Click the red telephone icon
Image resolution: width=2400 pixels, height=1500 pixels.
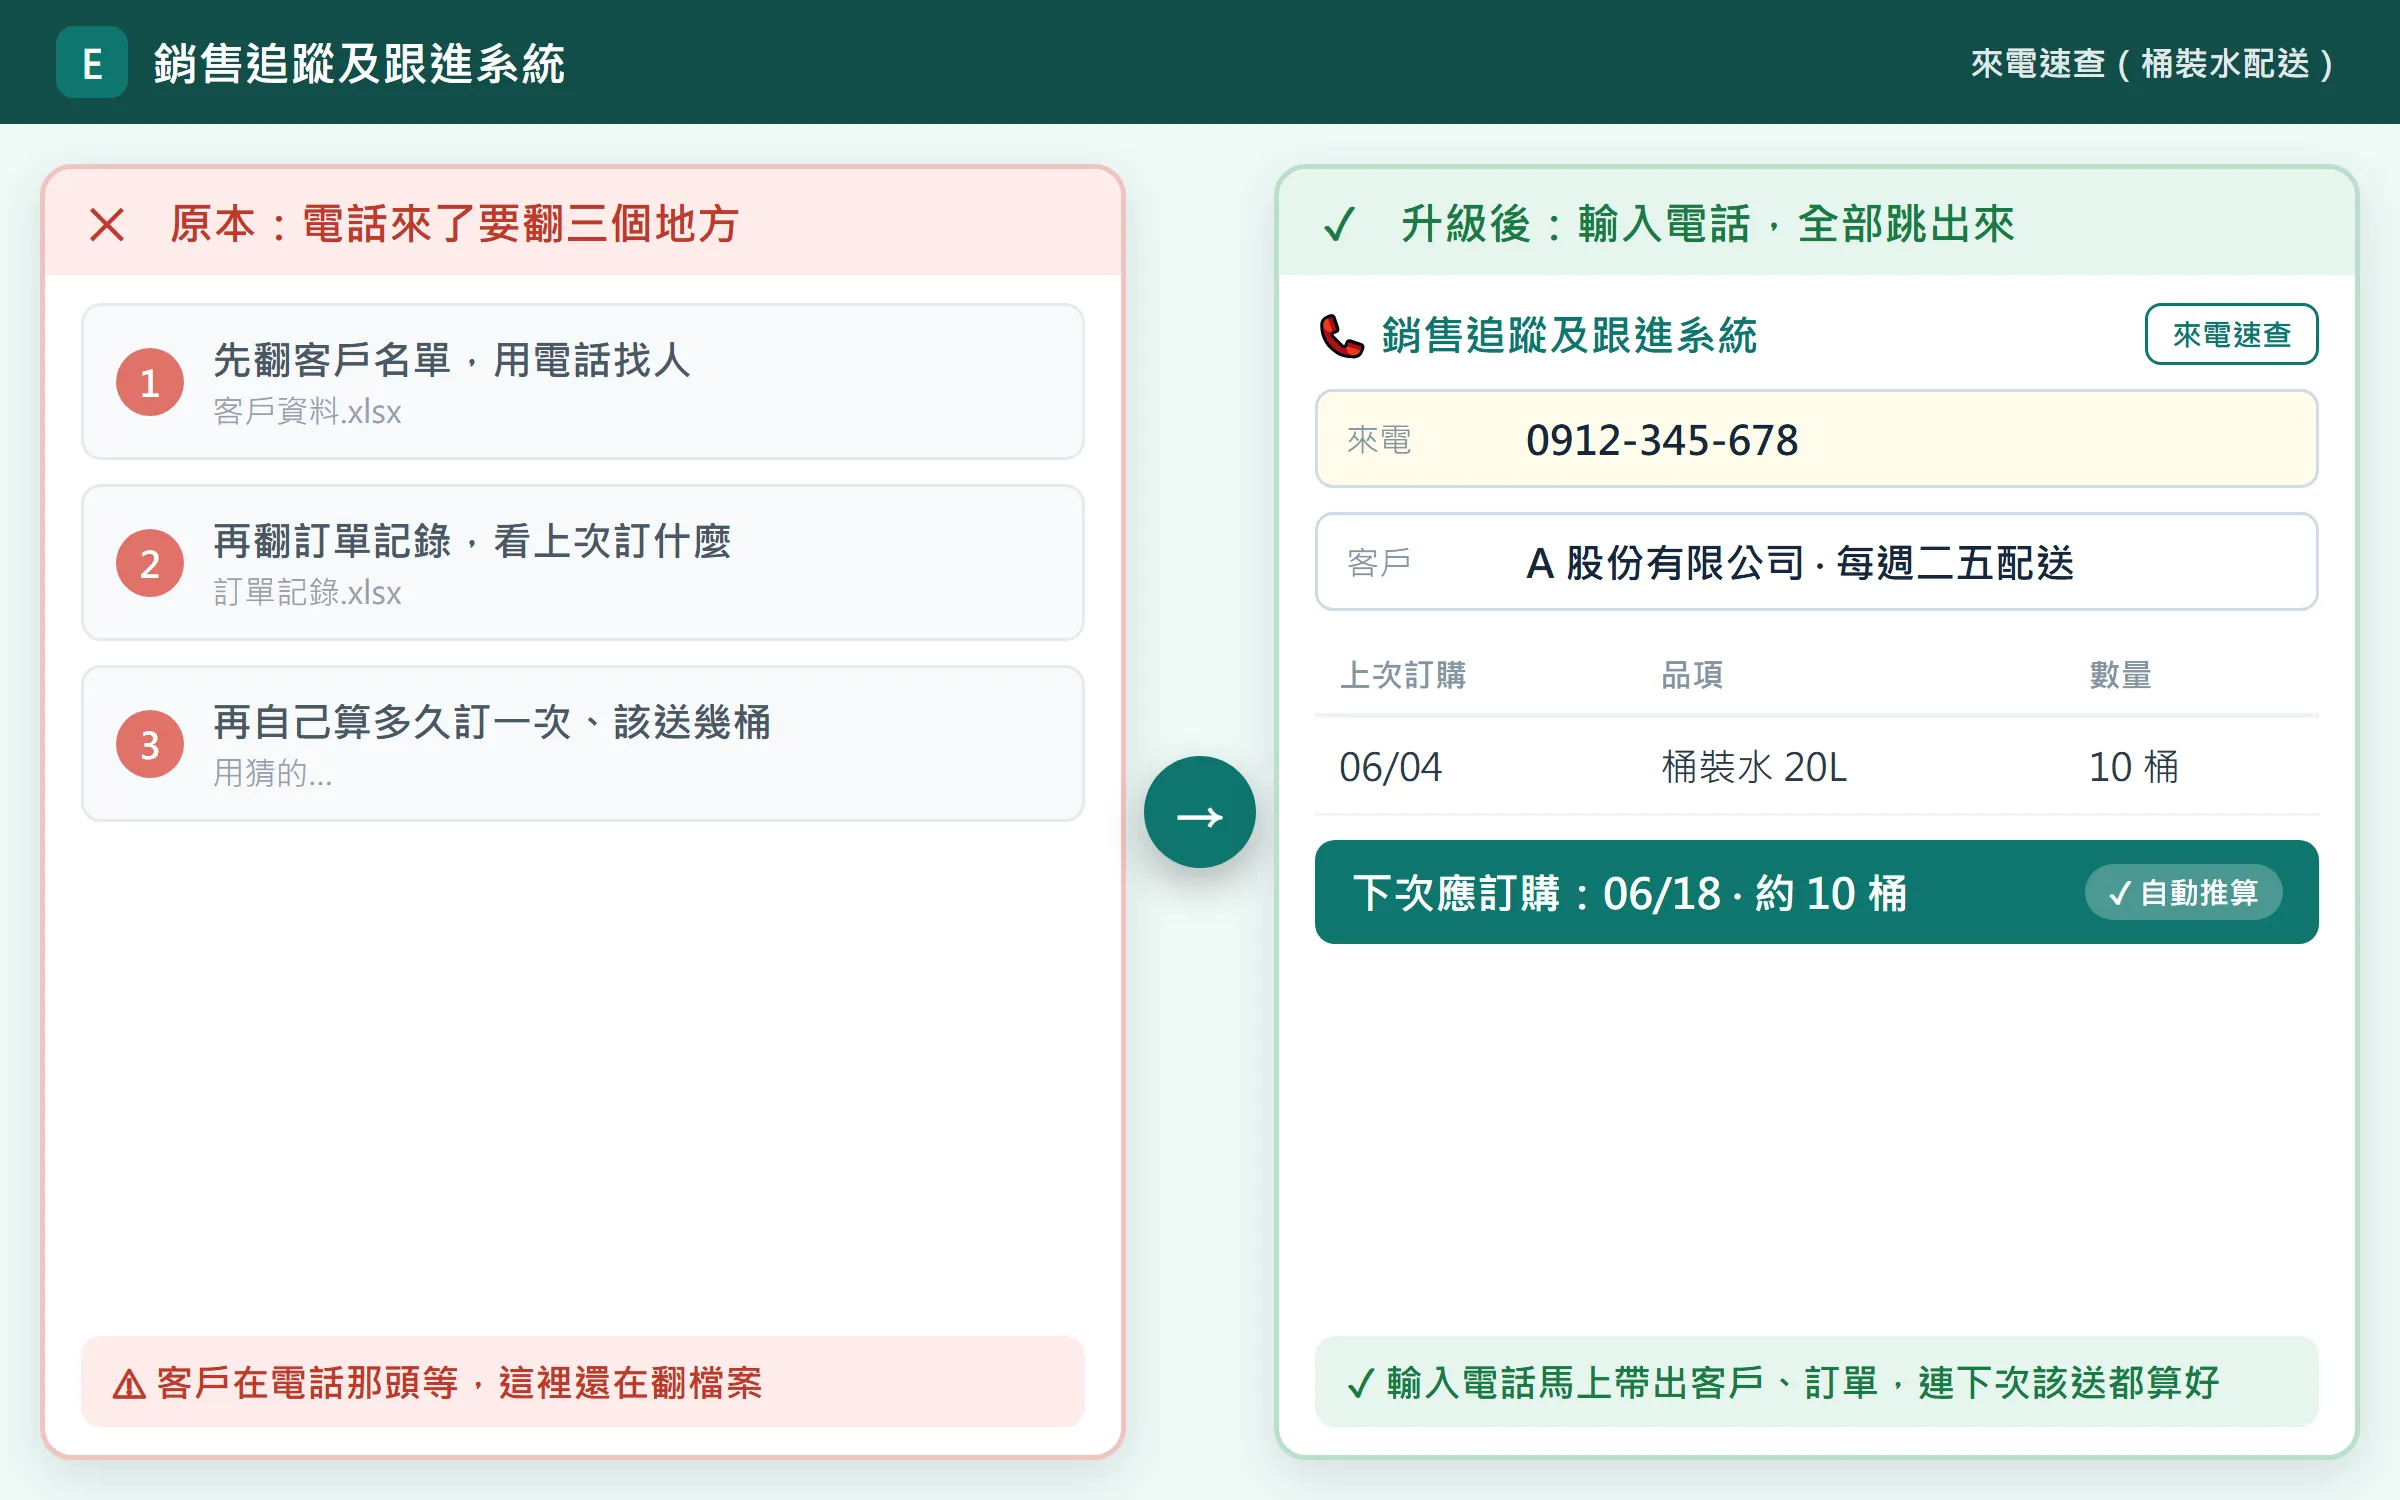point(1342,336)
